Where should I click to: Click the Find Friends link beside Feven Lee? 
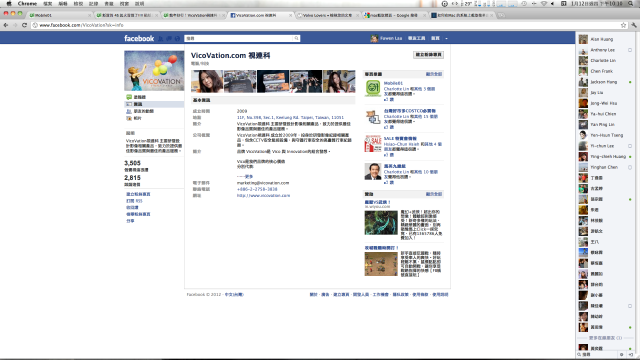coord(416,38)
